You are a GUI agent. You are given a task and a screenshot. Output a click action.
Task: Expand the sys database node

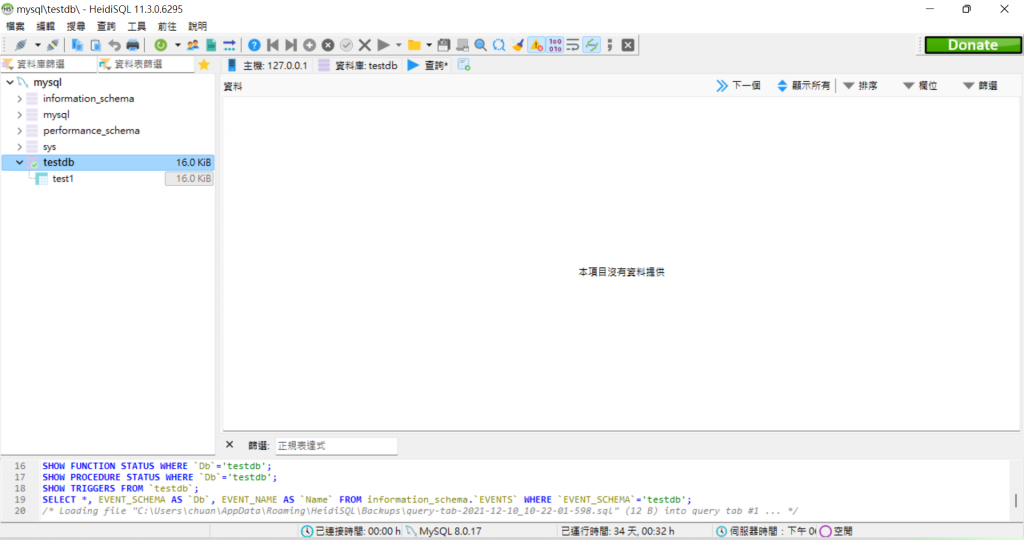pyautogui.click(x=20, y=147)
